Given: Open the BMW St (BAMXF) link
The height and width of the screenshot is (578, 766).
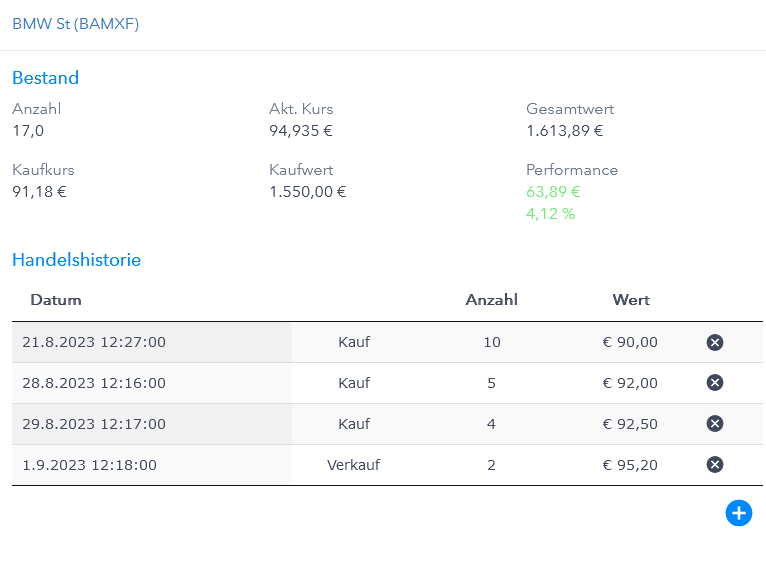Looking at the screenshot, I should [76, 23].
